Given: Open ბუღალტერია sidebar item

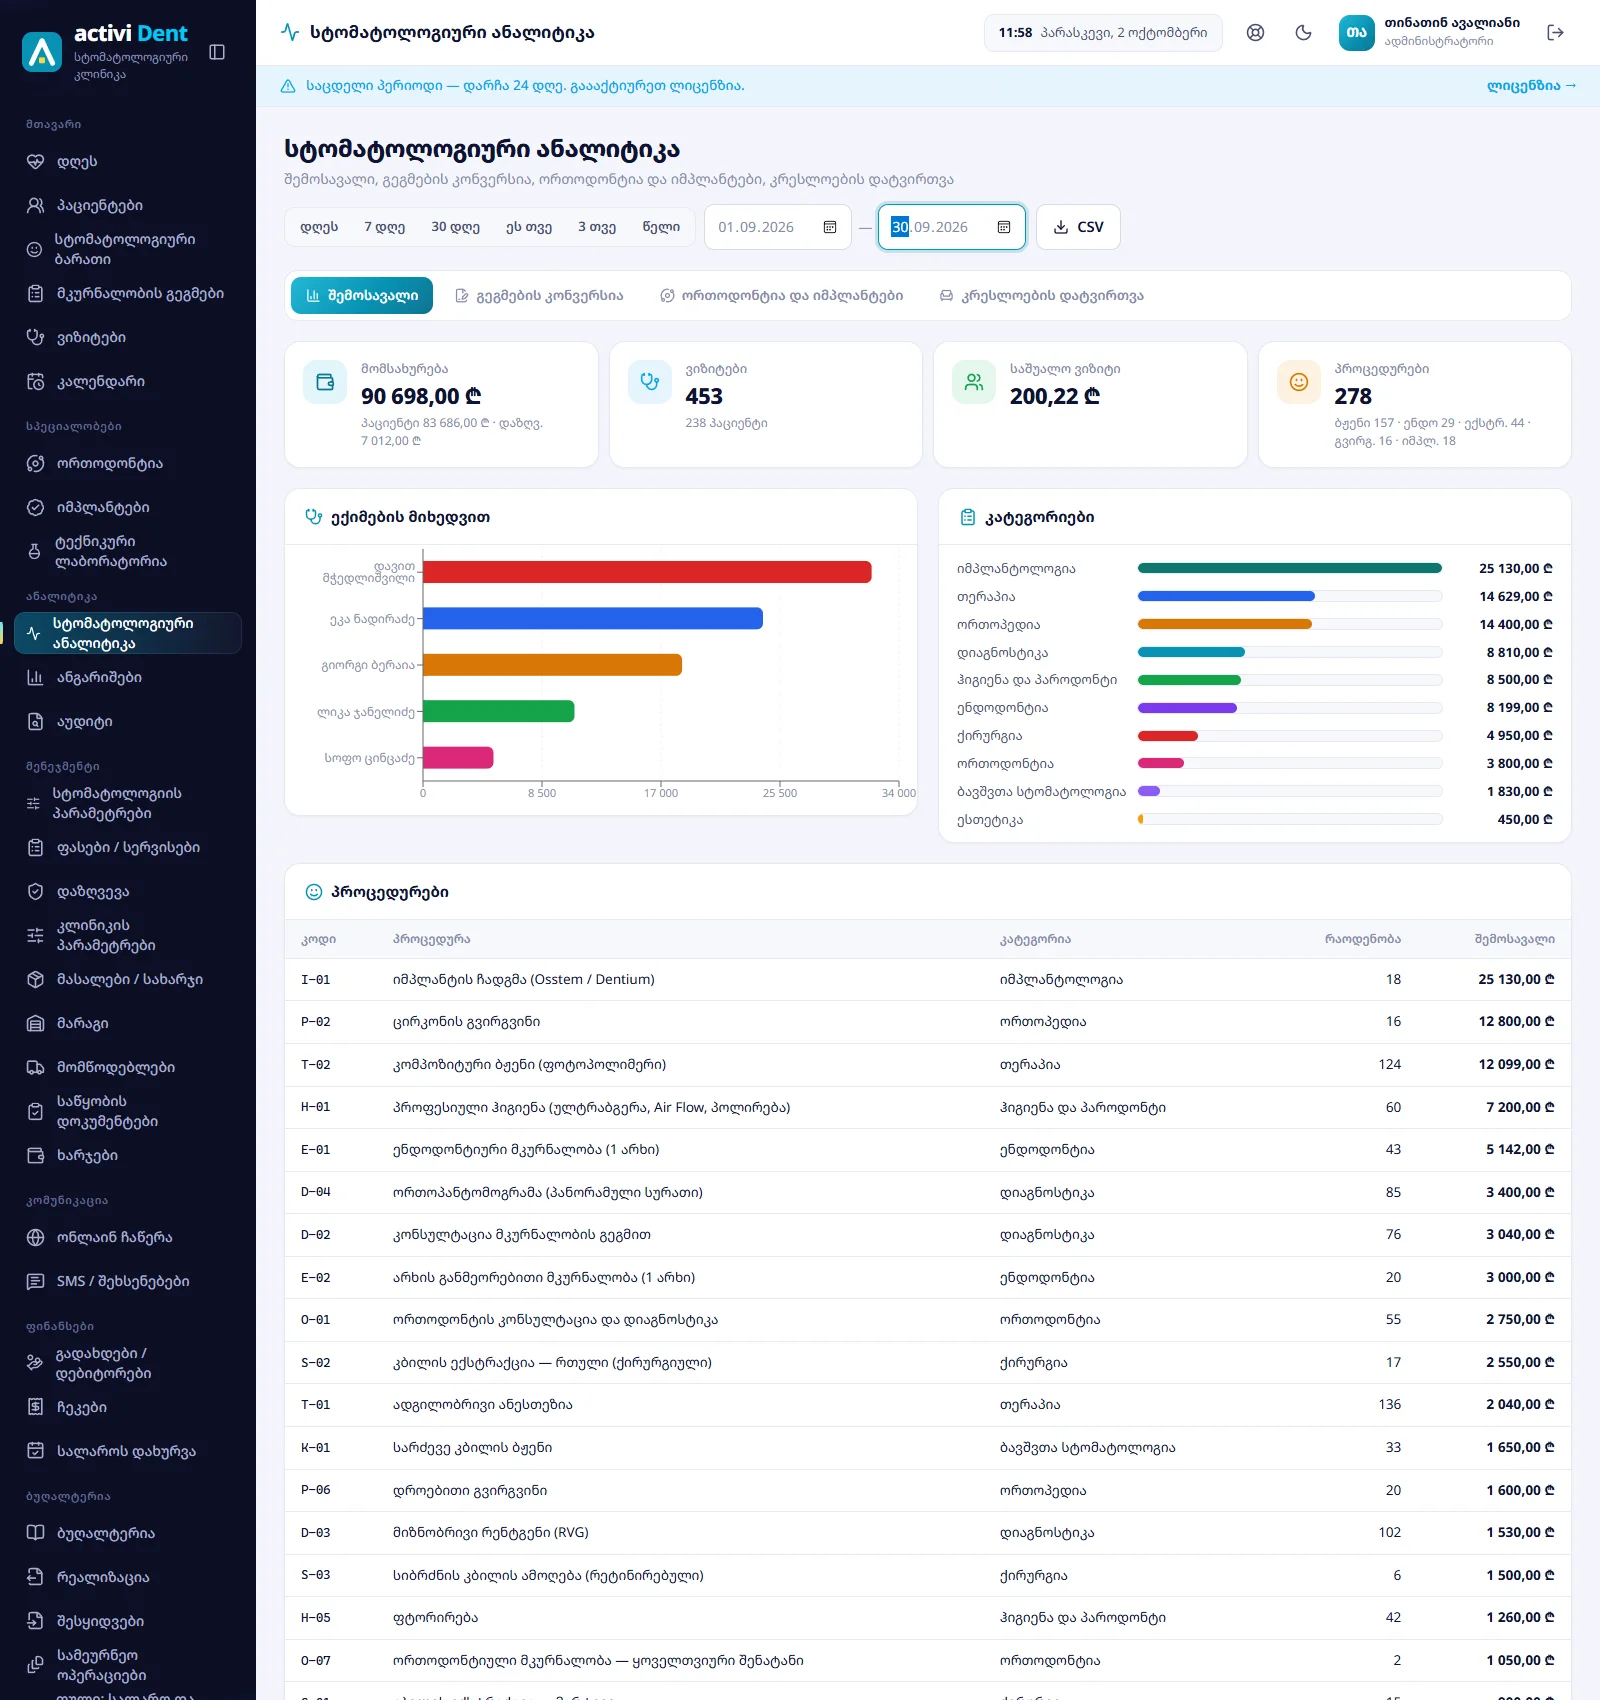Looking at the screenshot, I should (x=128, y=1533).
